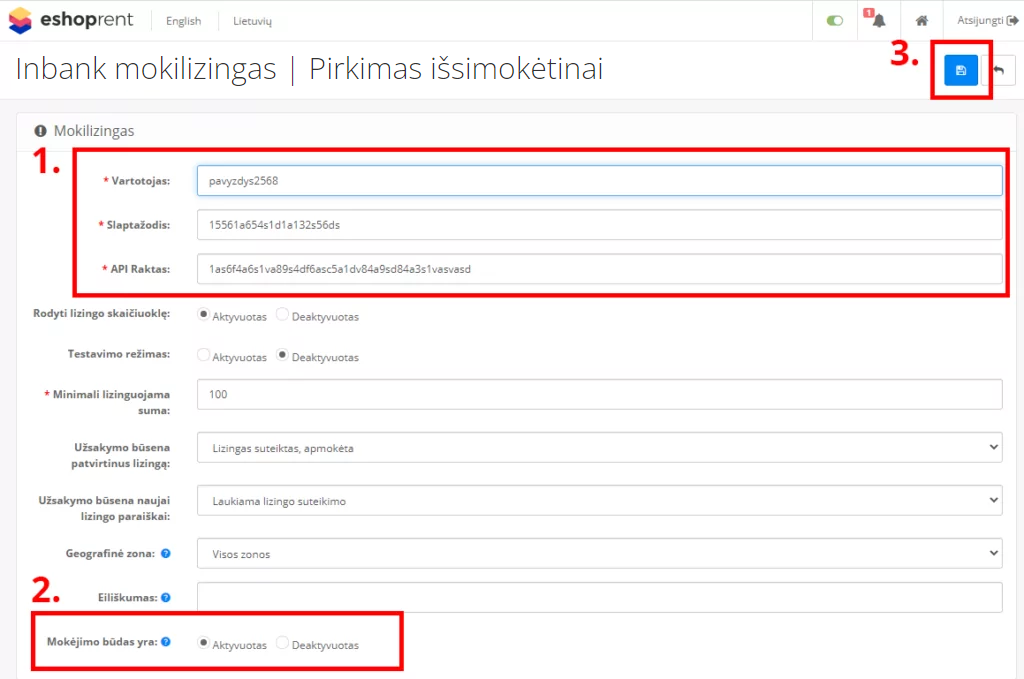Open the Geografinė zona dropdown
The width and height of the screenshot is (1024, 679).
(600, 554)
